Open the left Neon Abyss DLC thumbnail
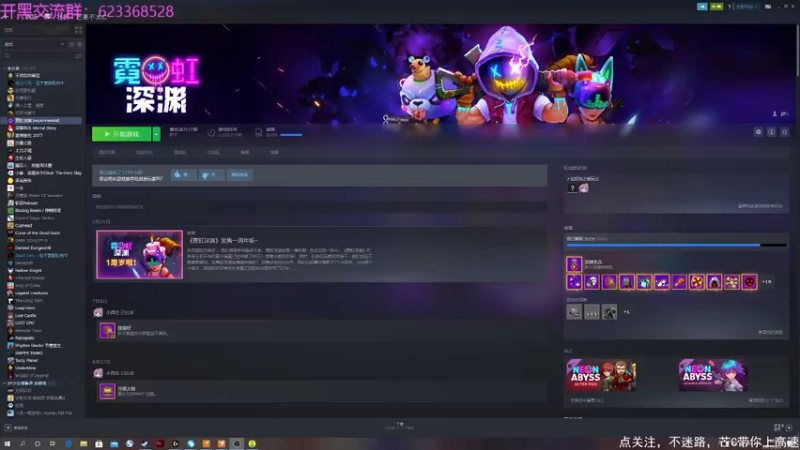 tap(601, 375)
